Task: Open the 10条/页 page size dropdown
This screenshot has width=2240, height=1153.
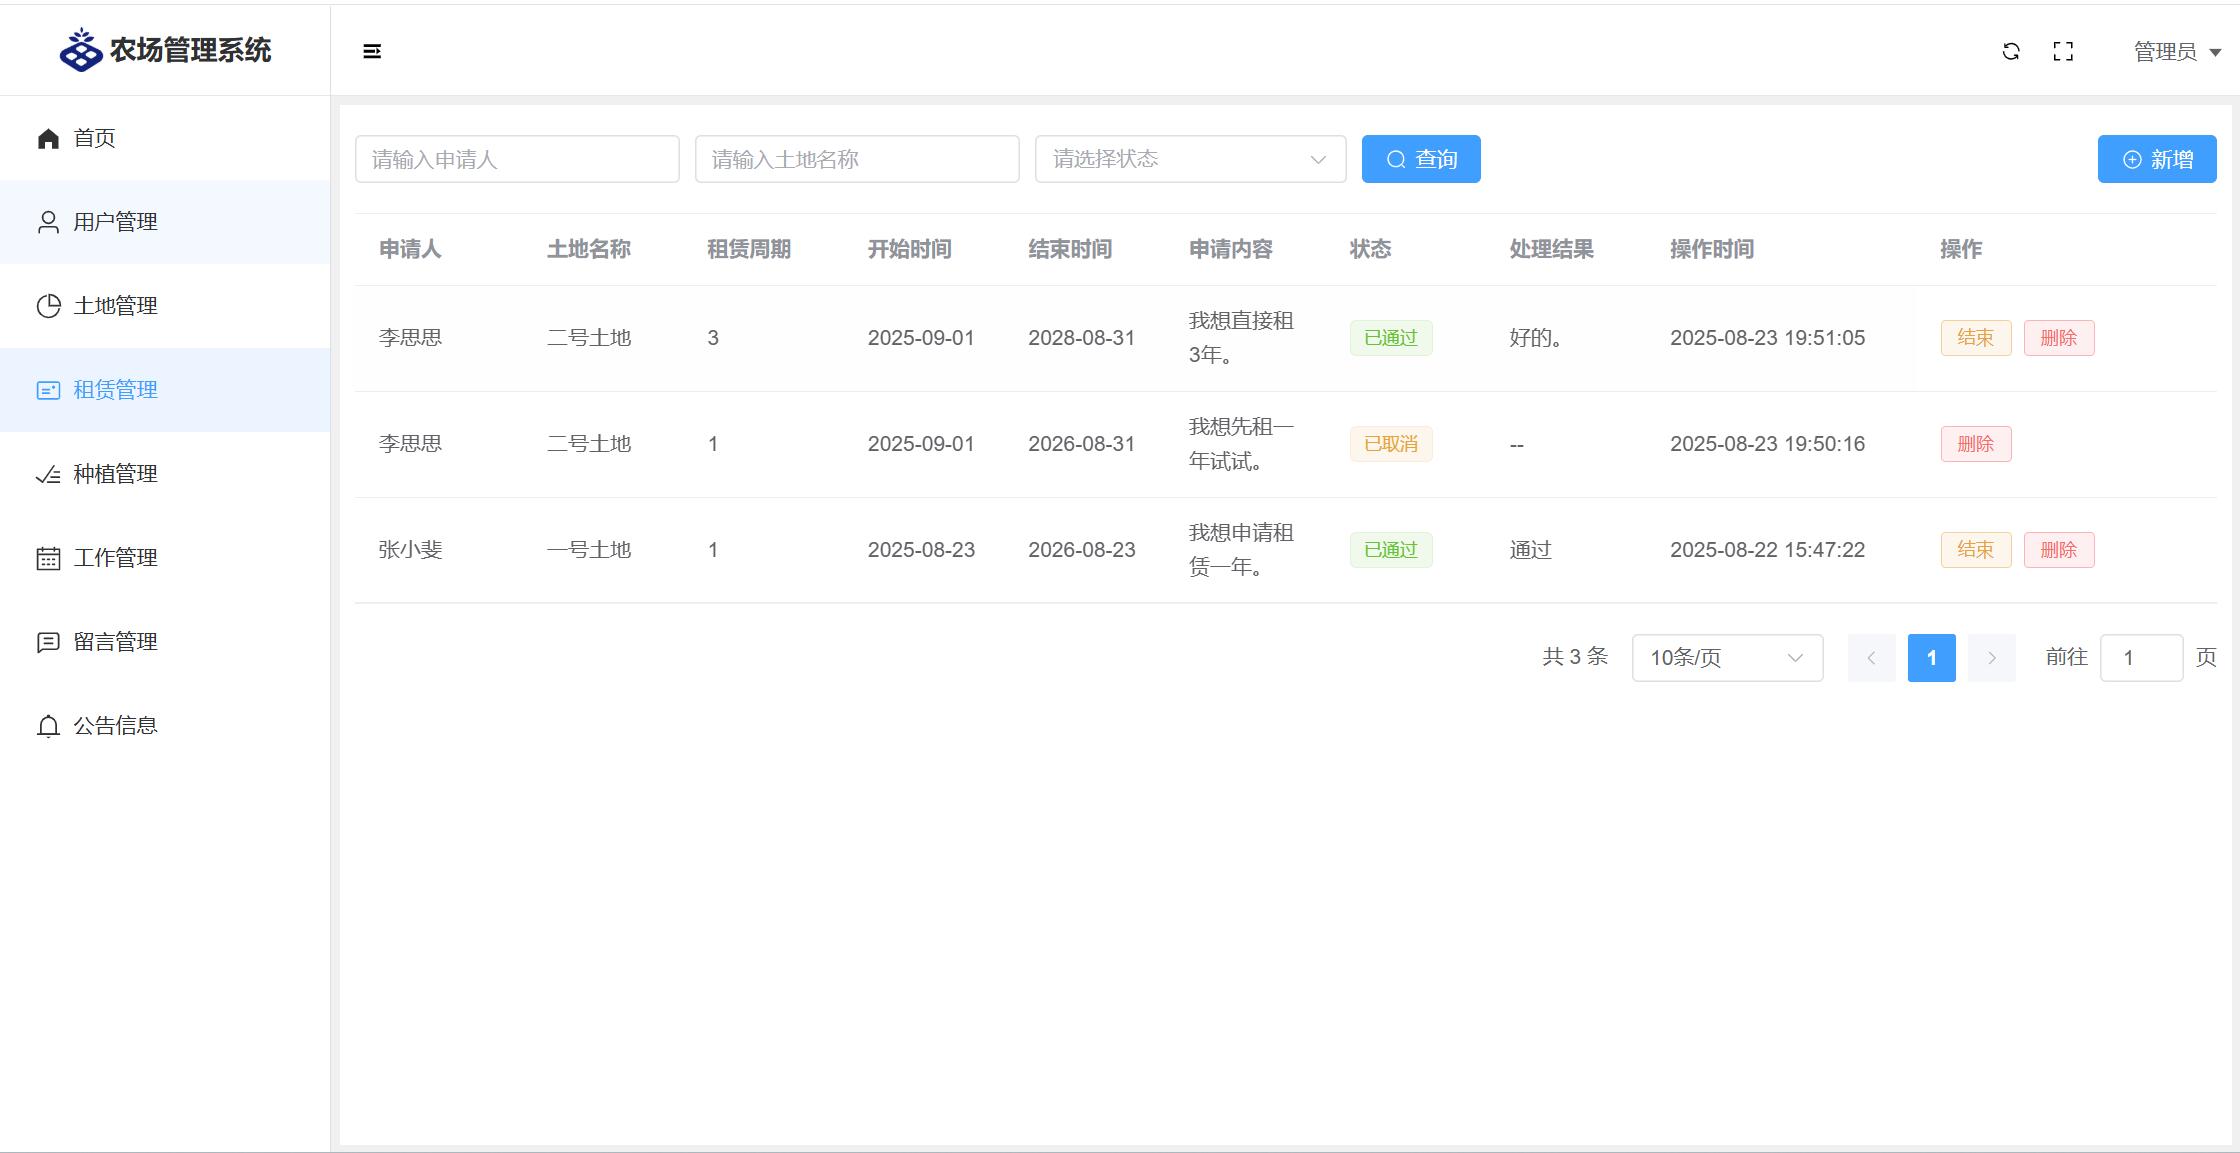Action: pyautogui.click(x=1727, y=658)
